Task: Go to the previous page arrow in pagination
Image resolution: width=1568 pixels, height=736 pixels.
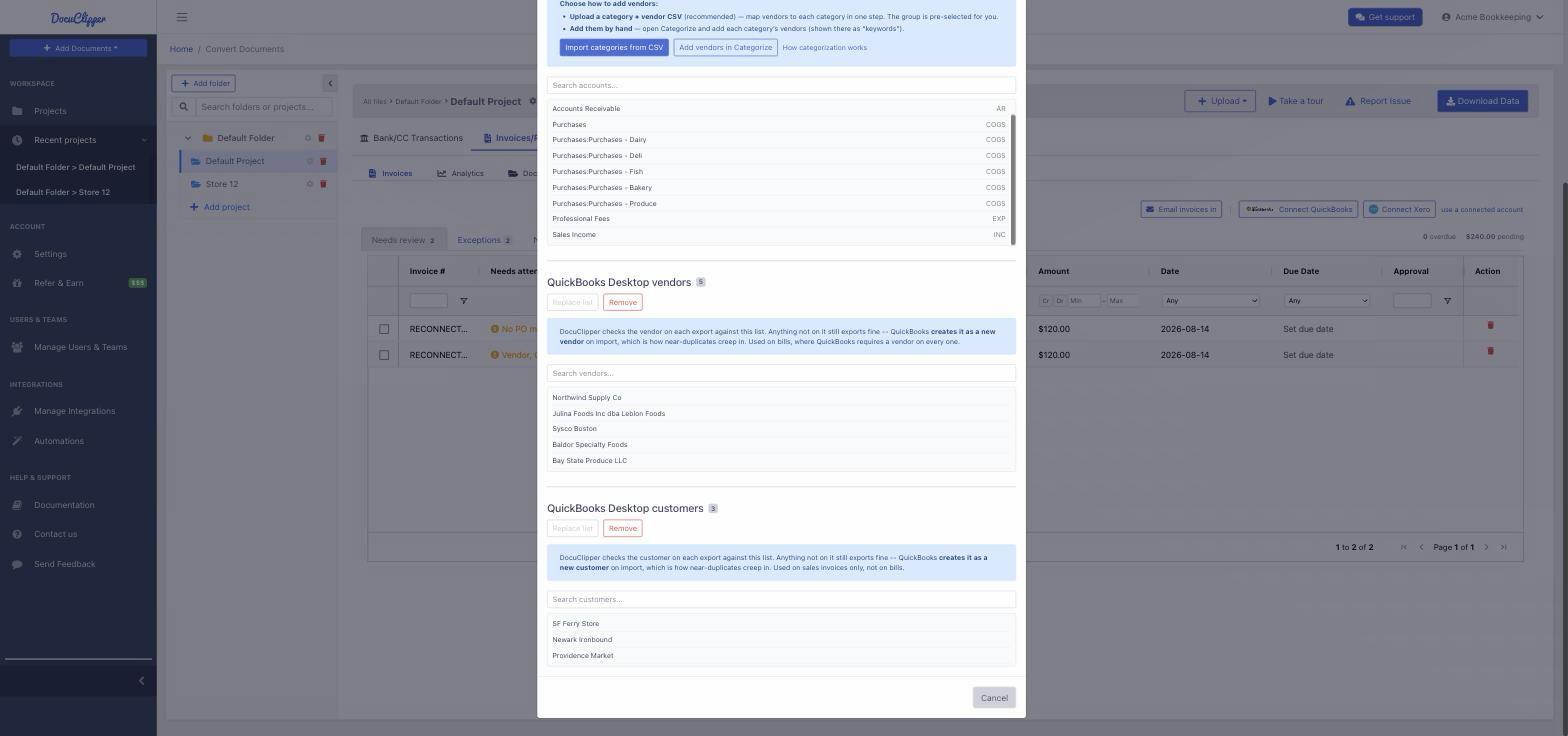Action: click(1421, 547)
